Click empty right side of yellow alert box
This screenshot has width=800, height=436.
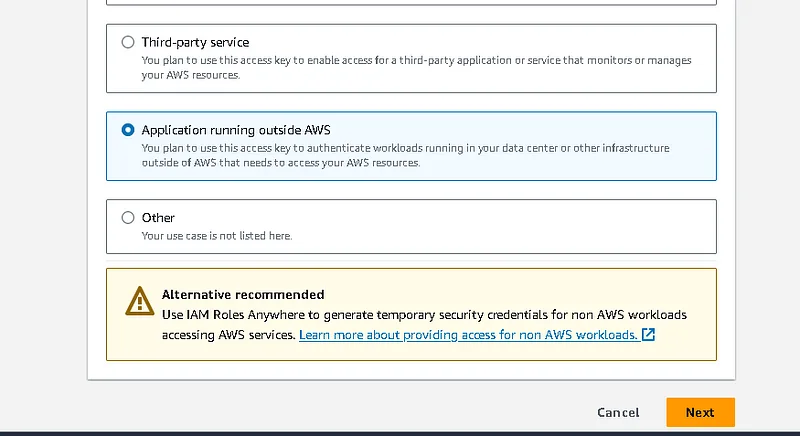tap(688, 300)
